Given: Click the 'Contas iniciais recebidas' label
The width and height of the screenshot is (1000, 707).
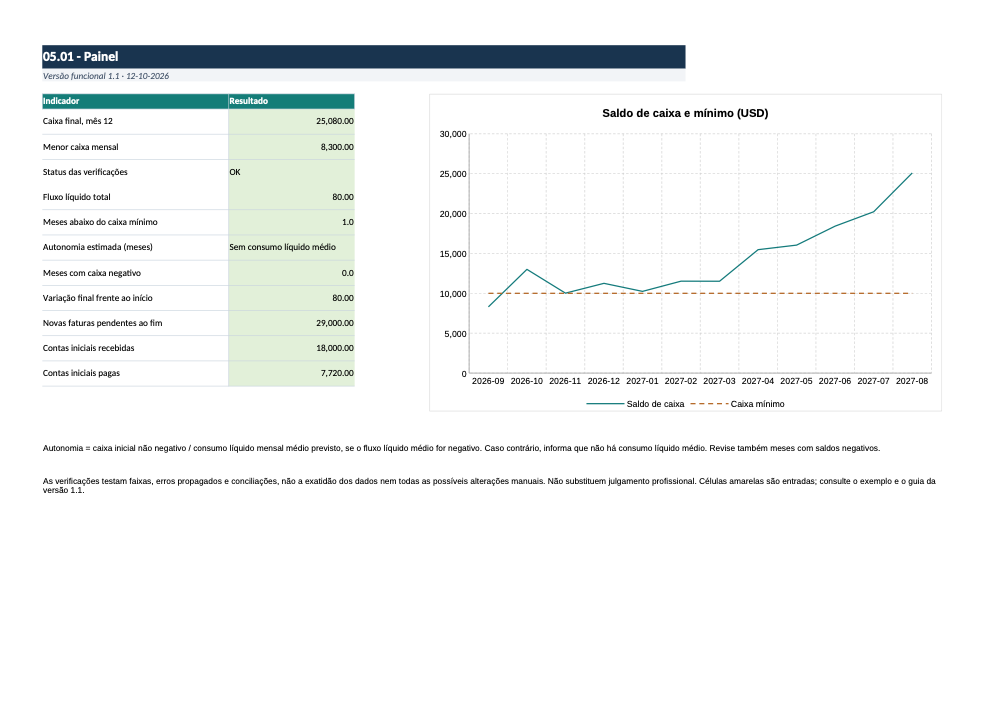Looking at the screenshot, I should tap(89, 348).
